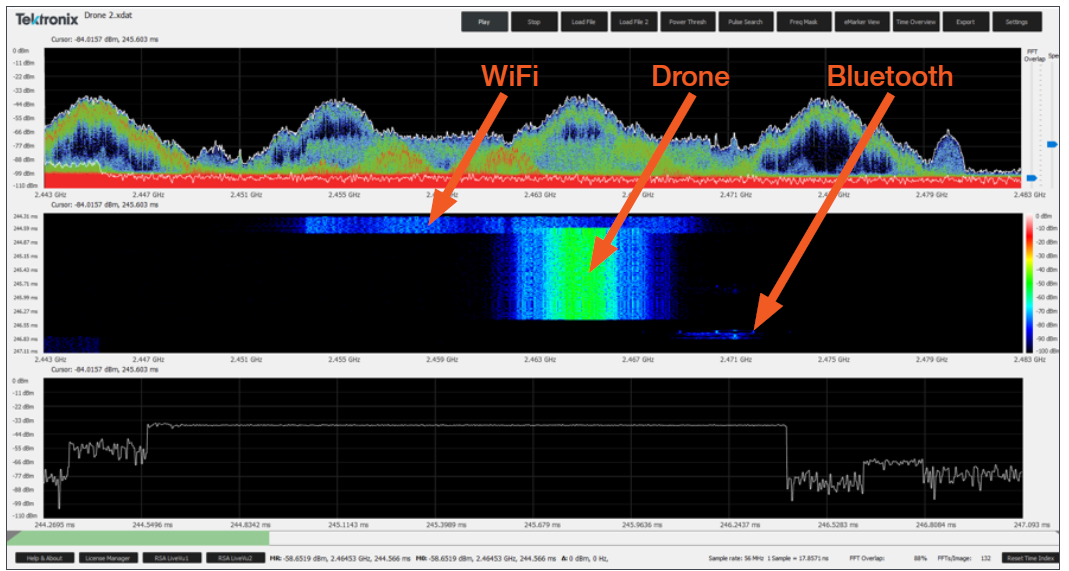Stop playback with the Stop button
Screen dimensions: 1069x571
(x=533, y=22)
